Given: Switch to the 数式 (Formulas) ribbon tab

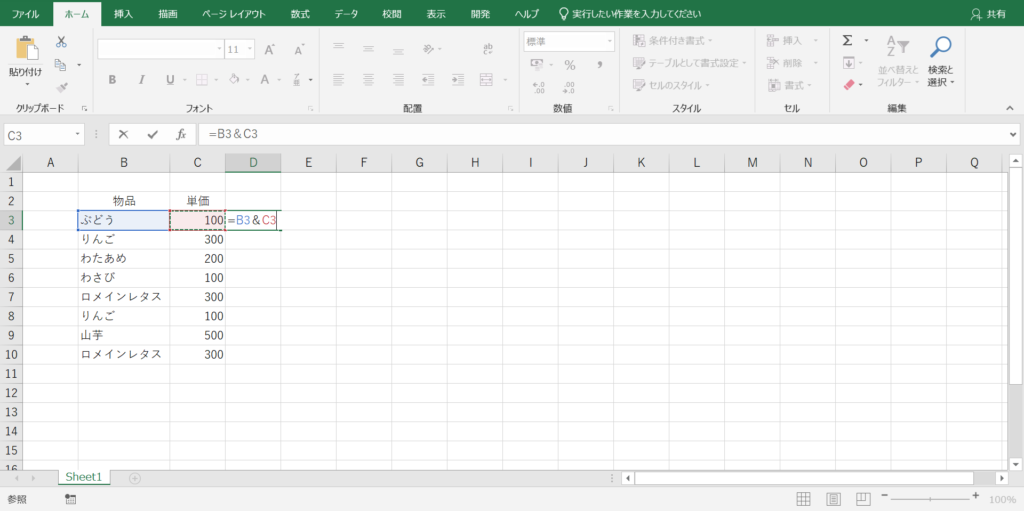Looking at the screenshot, I should tap(299, 14).
